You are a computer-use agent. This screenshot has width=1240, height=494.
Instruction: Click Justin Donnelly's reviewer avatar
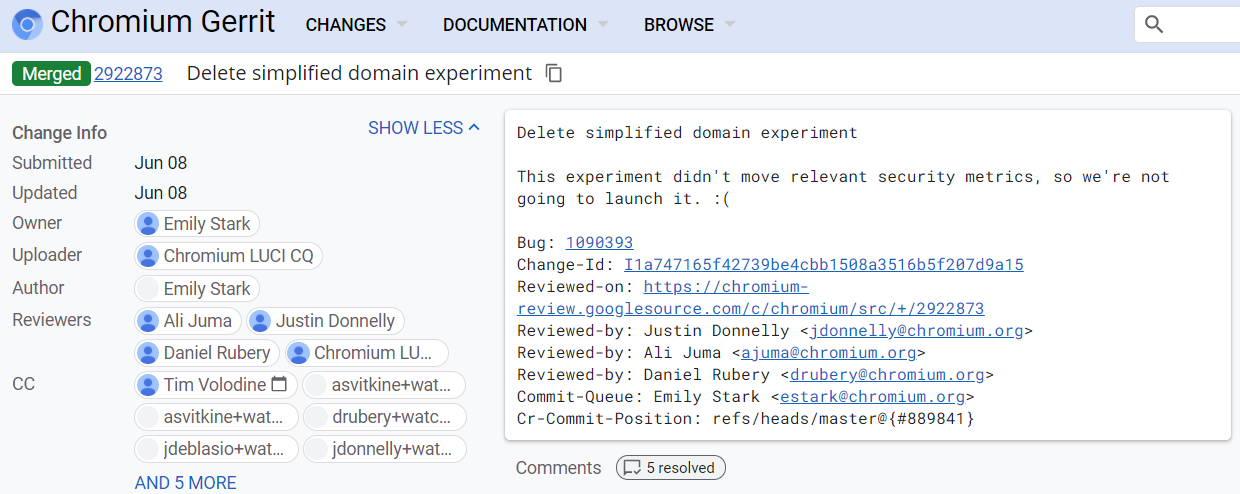[261, 321]
